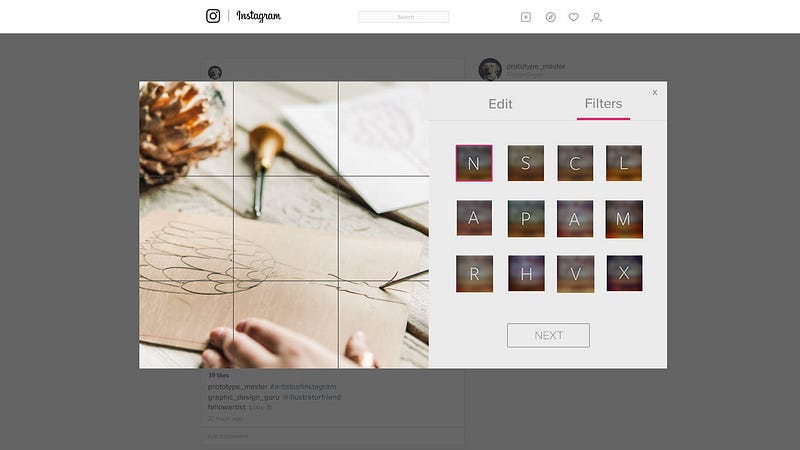
Task: Click the Instagram camera logo icon
Action: (213, 16)
